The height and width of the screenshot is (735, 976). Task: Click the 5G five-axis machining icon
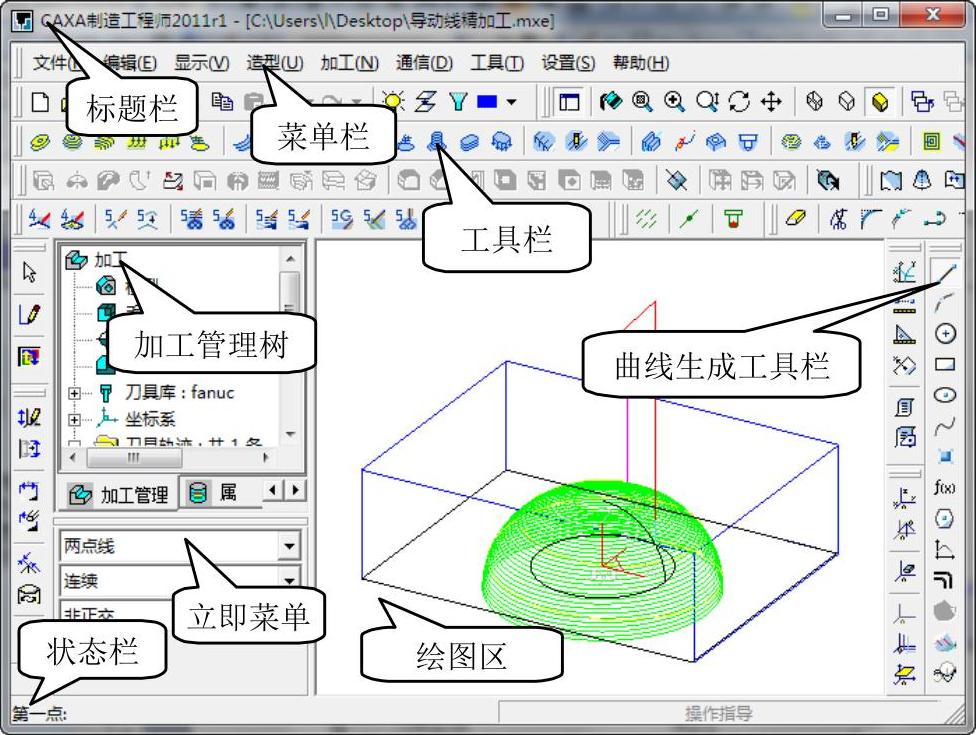click(341, 218)
